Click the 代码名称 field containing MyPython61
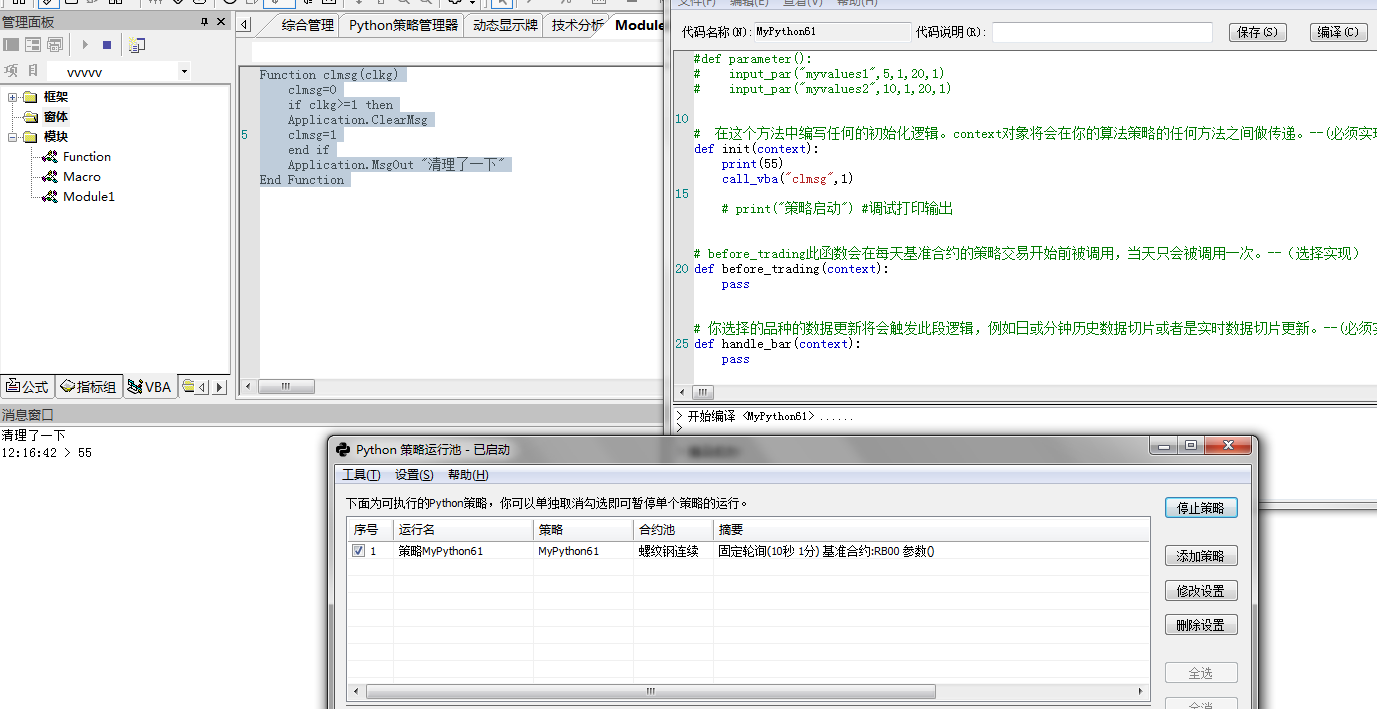1377x709 pixels. [x=831, y=32]
